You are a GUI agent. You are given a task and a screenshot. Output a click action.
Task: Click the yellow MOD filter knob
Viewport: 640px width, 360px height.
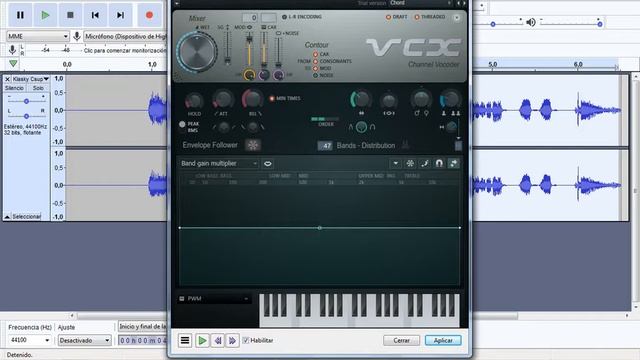coord(249,75)
